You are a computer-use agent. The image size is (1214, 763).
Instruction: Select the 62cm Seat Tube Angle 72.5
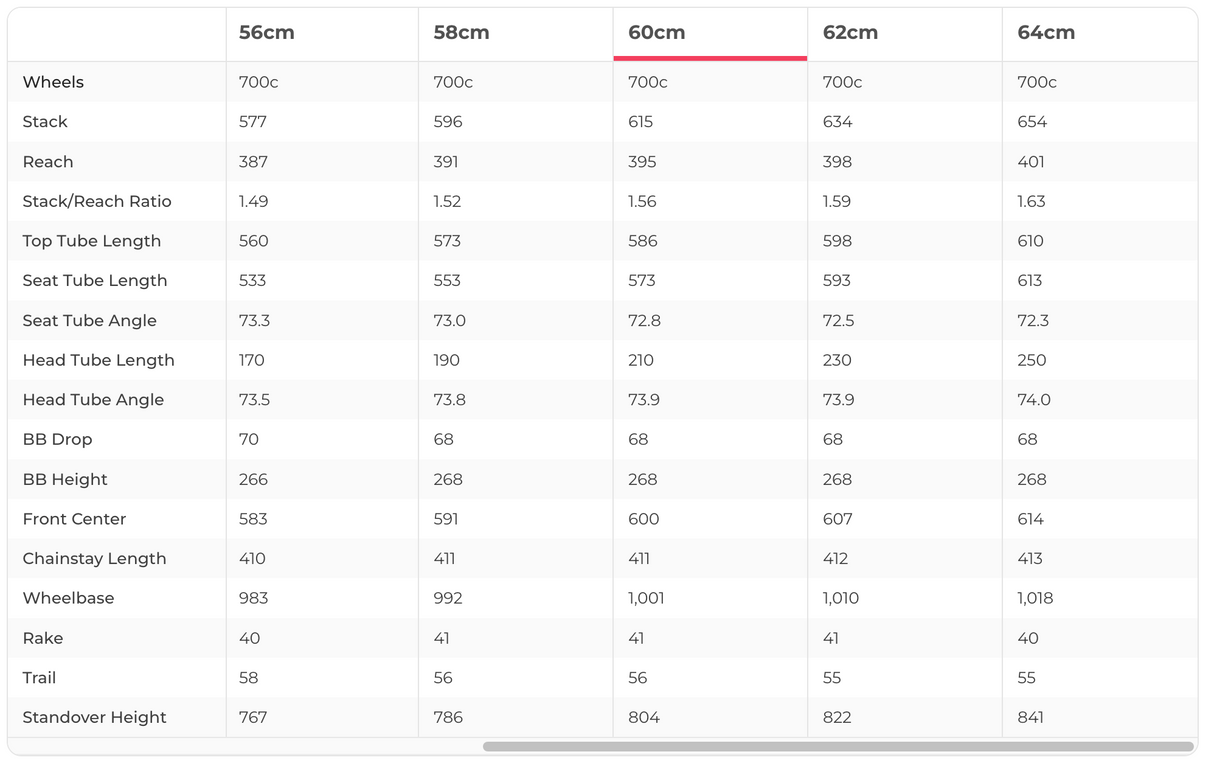click(838, 321)
